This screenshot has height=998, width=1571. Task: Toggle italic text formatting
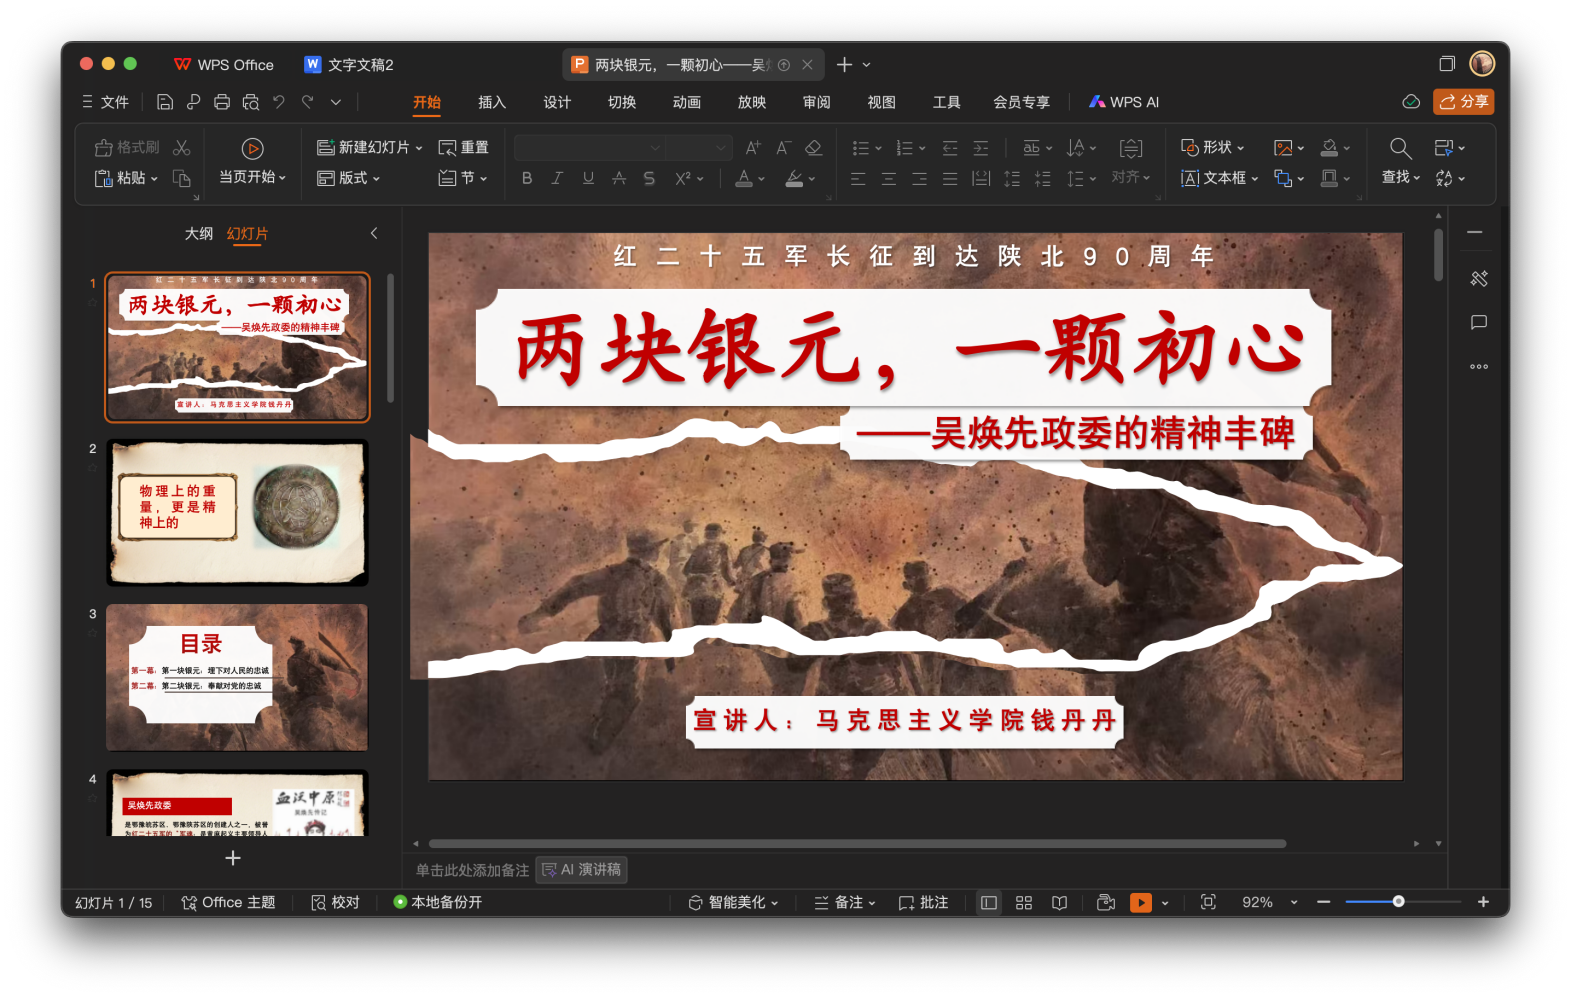[x=557, y=178]
